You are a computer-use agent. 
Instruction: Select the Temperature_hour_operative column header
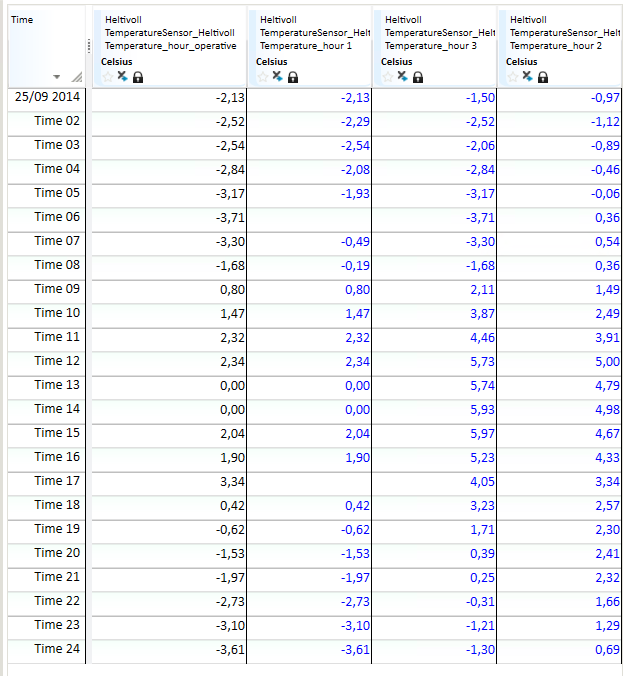170,32
